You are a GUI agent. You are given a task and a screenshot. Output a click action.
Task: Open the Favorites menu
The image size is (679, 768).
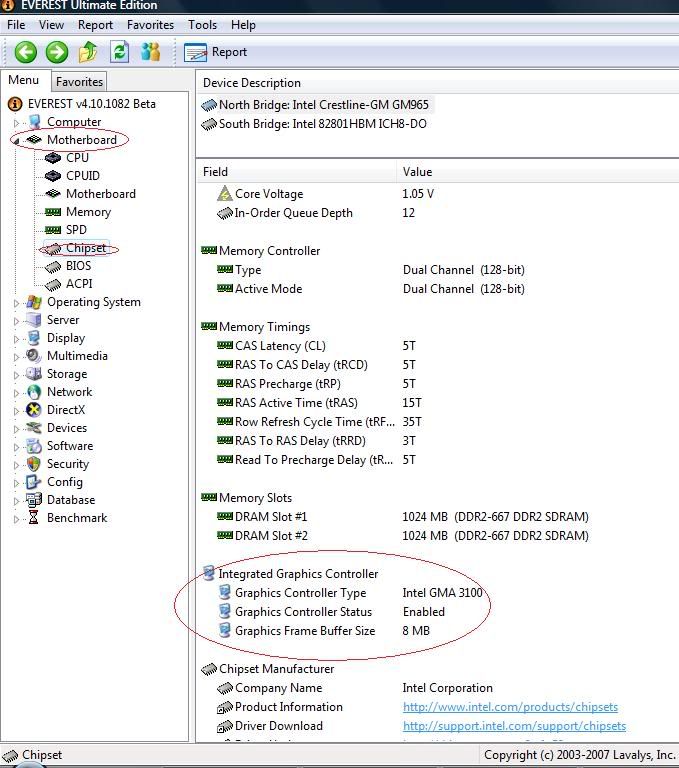point(150,25)
